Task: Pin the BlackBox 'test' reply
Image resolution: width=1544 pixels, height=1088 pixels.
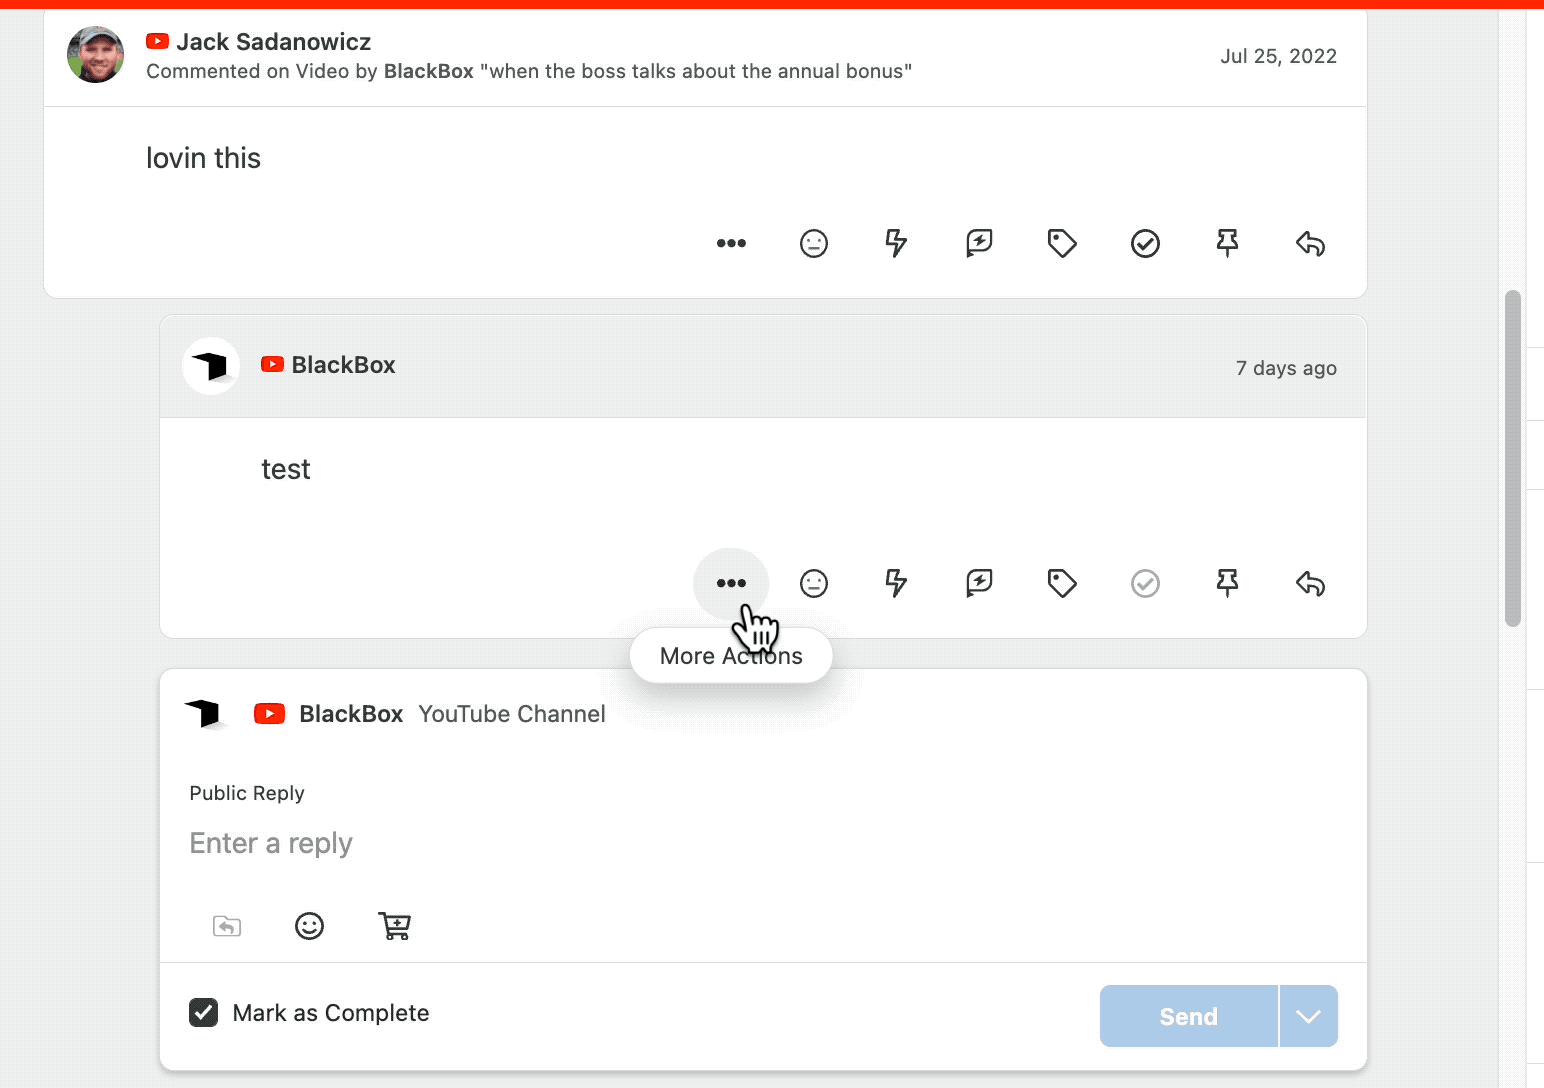Action: [1227, 583]
